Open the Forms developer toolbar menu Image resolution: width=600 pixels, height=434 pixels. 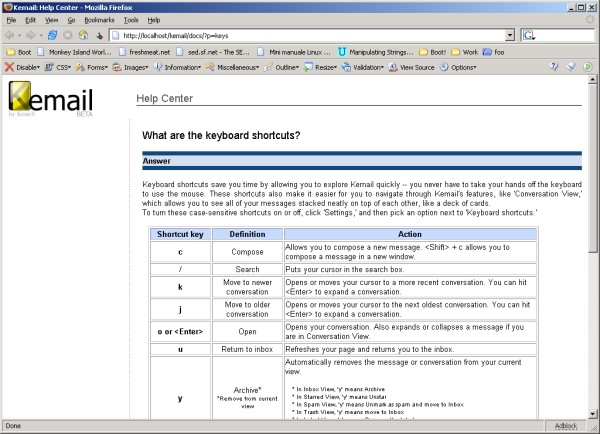pyautogui.click(x=92, y=67)
